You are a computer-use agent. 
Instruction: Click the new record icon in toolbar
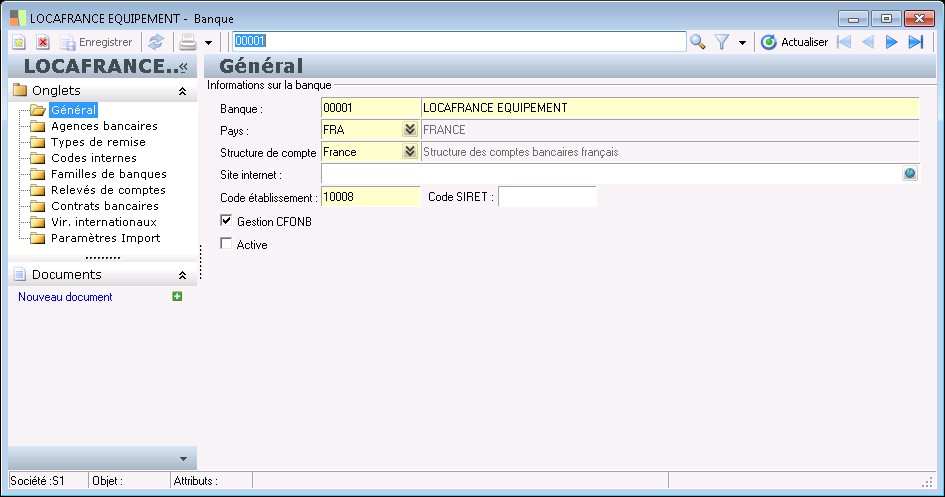click(x=19, y=42)
